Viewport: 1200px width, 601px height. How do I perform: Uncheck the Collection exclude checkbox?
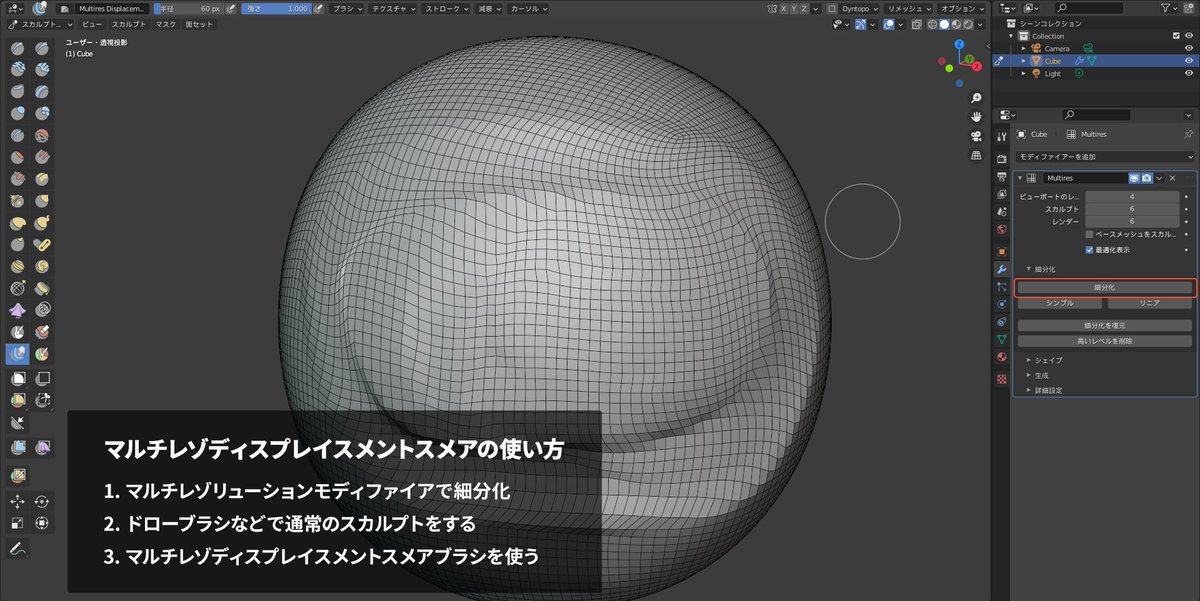coord(1176,36)
